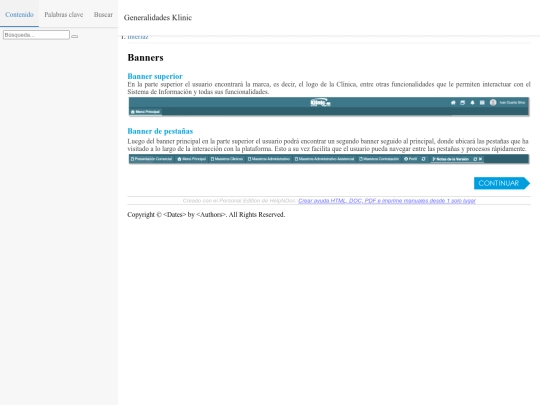Click the Banner superior screenshot image
The image size is (540, 405).
point(329,107)
